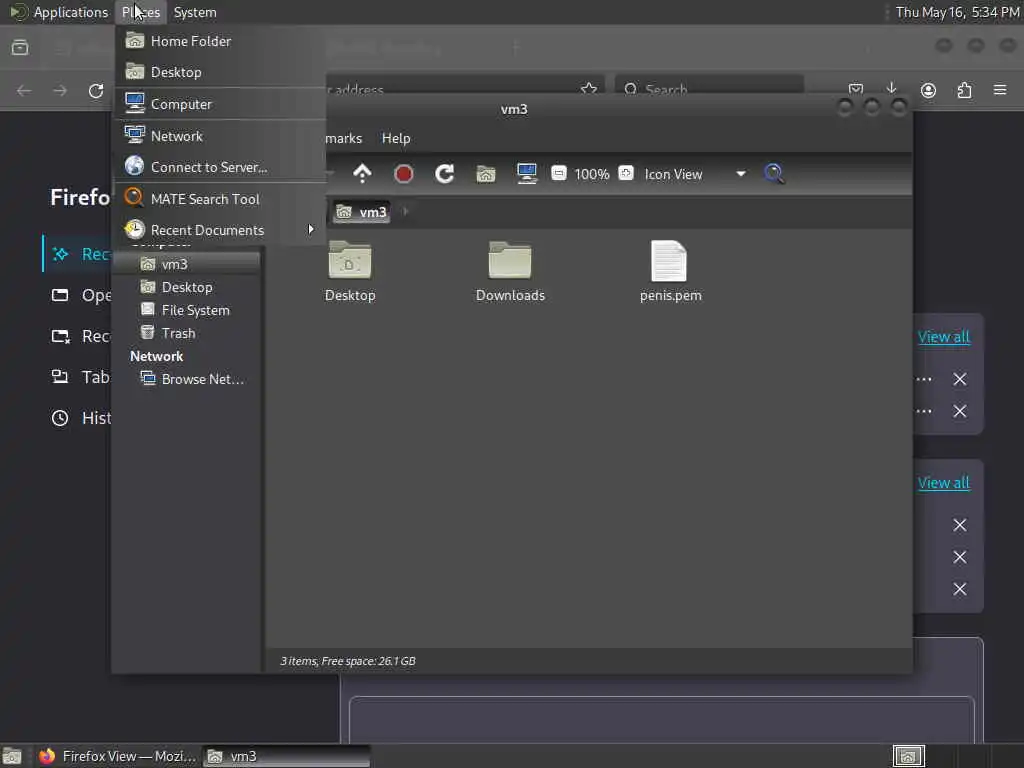Image resolution: width=1024 pixels, height=768 pixels.
Task: Select the Desktop folder icon
Action: pos(350,272)
